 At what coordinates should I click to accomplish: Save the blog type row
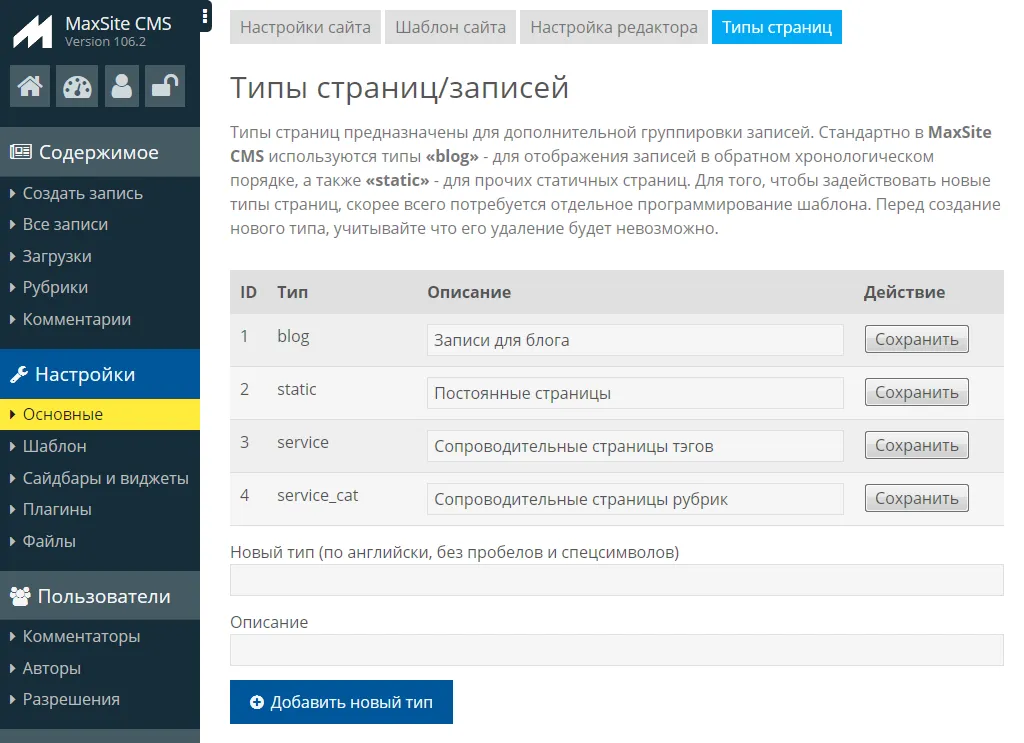tap(916, 340)
